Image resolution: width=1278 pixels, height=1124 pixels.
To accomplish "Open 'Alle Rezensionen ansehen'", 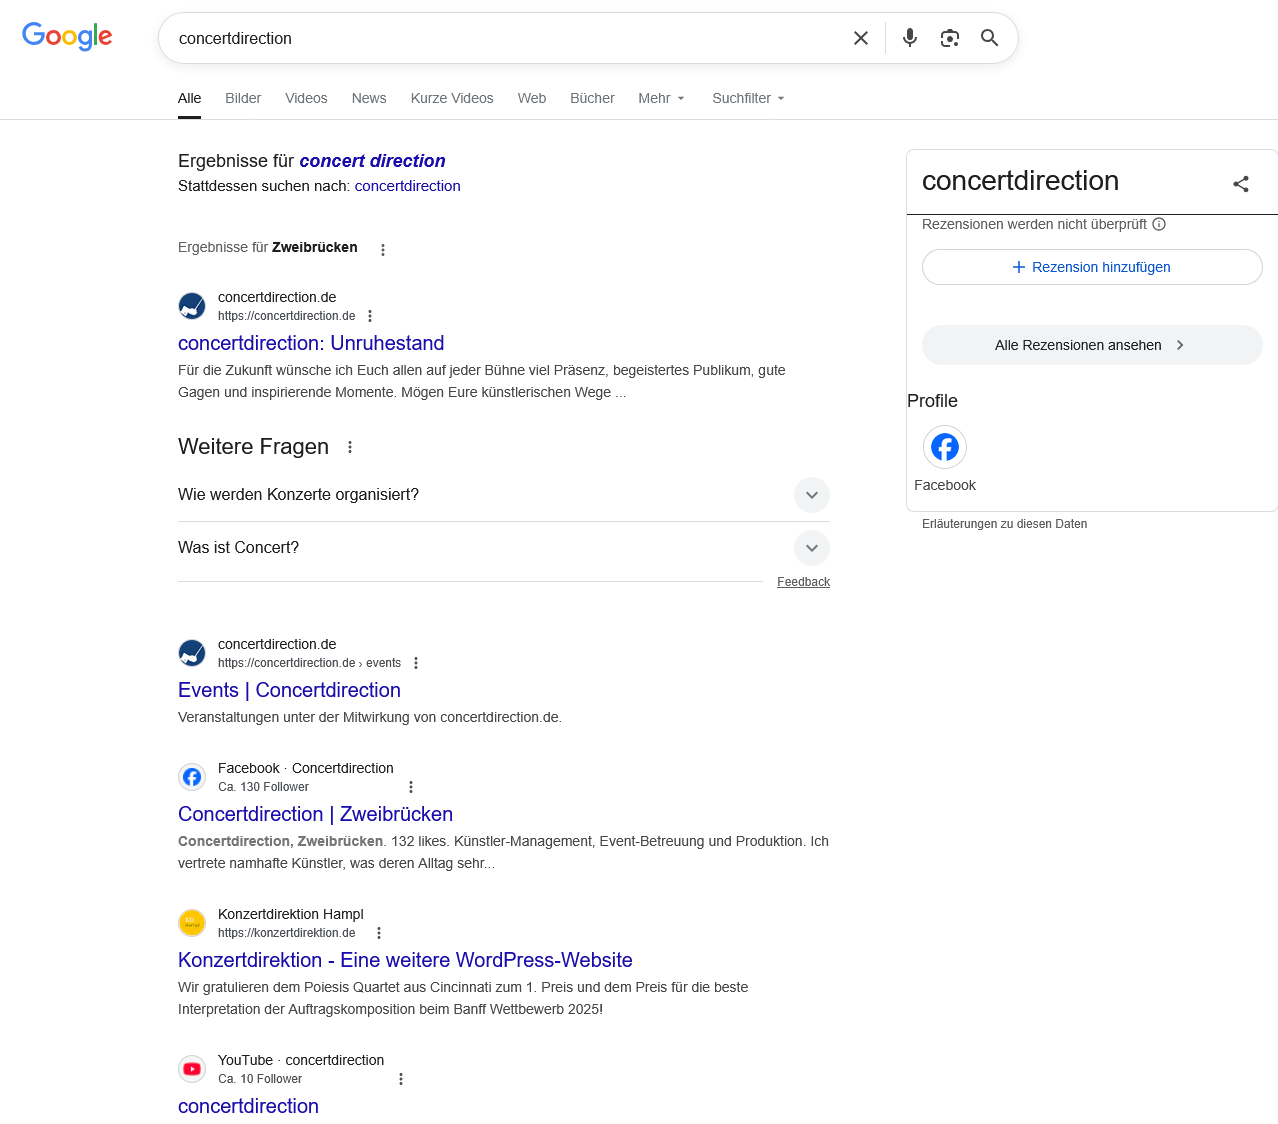I will [1091, 344].
